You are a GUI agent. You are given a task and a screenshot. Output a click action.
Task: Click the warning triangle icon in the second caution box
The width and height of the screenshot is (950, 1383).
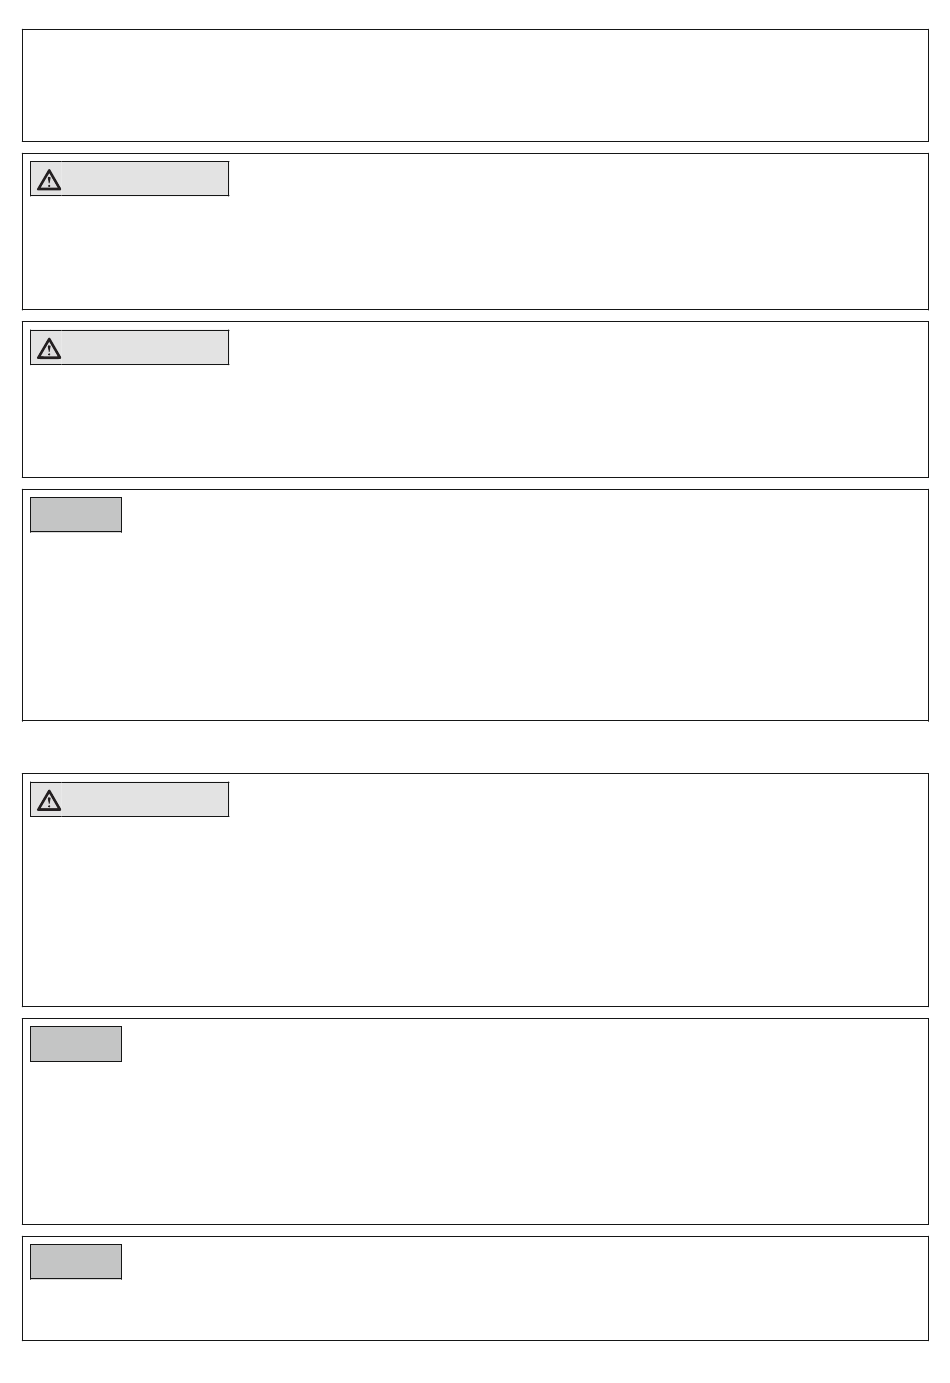tap(48, 348)
